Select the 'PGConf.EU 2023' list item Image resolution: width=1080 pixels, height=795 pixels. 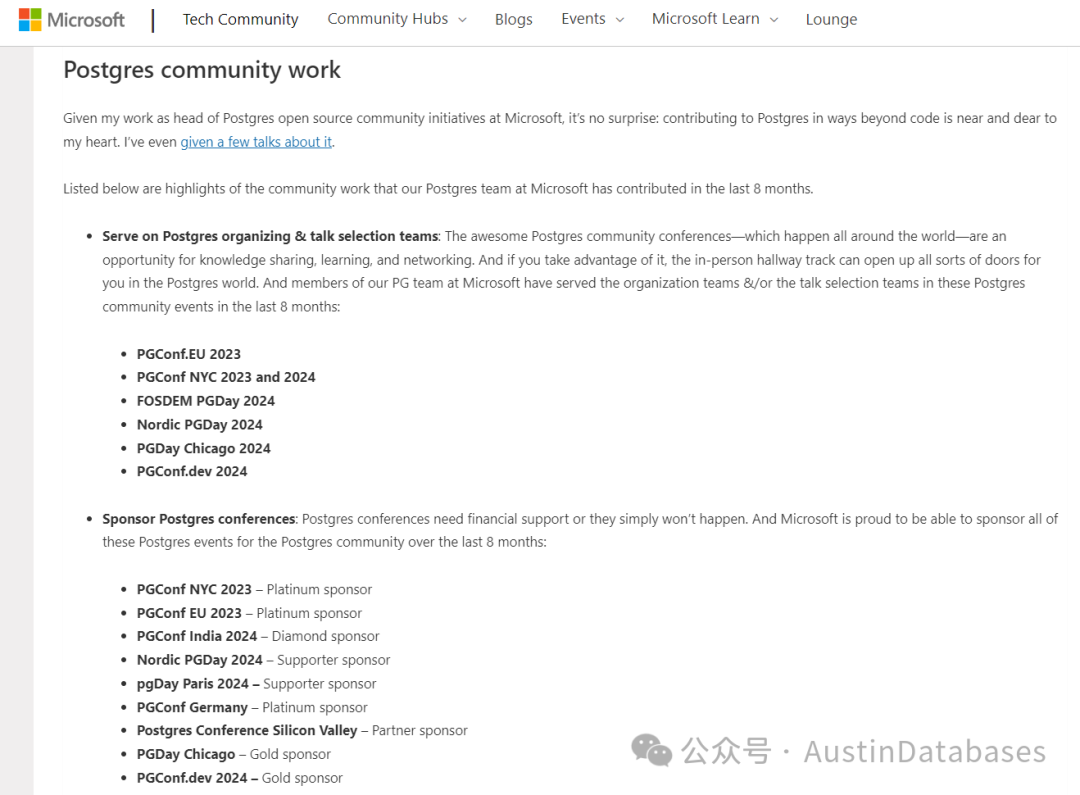[189, 354]
